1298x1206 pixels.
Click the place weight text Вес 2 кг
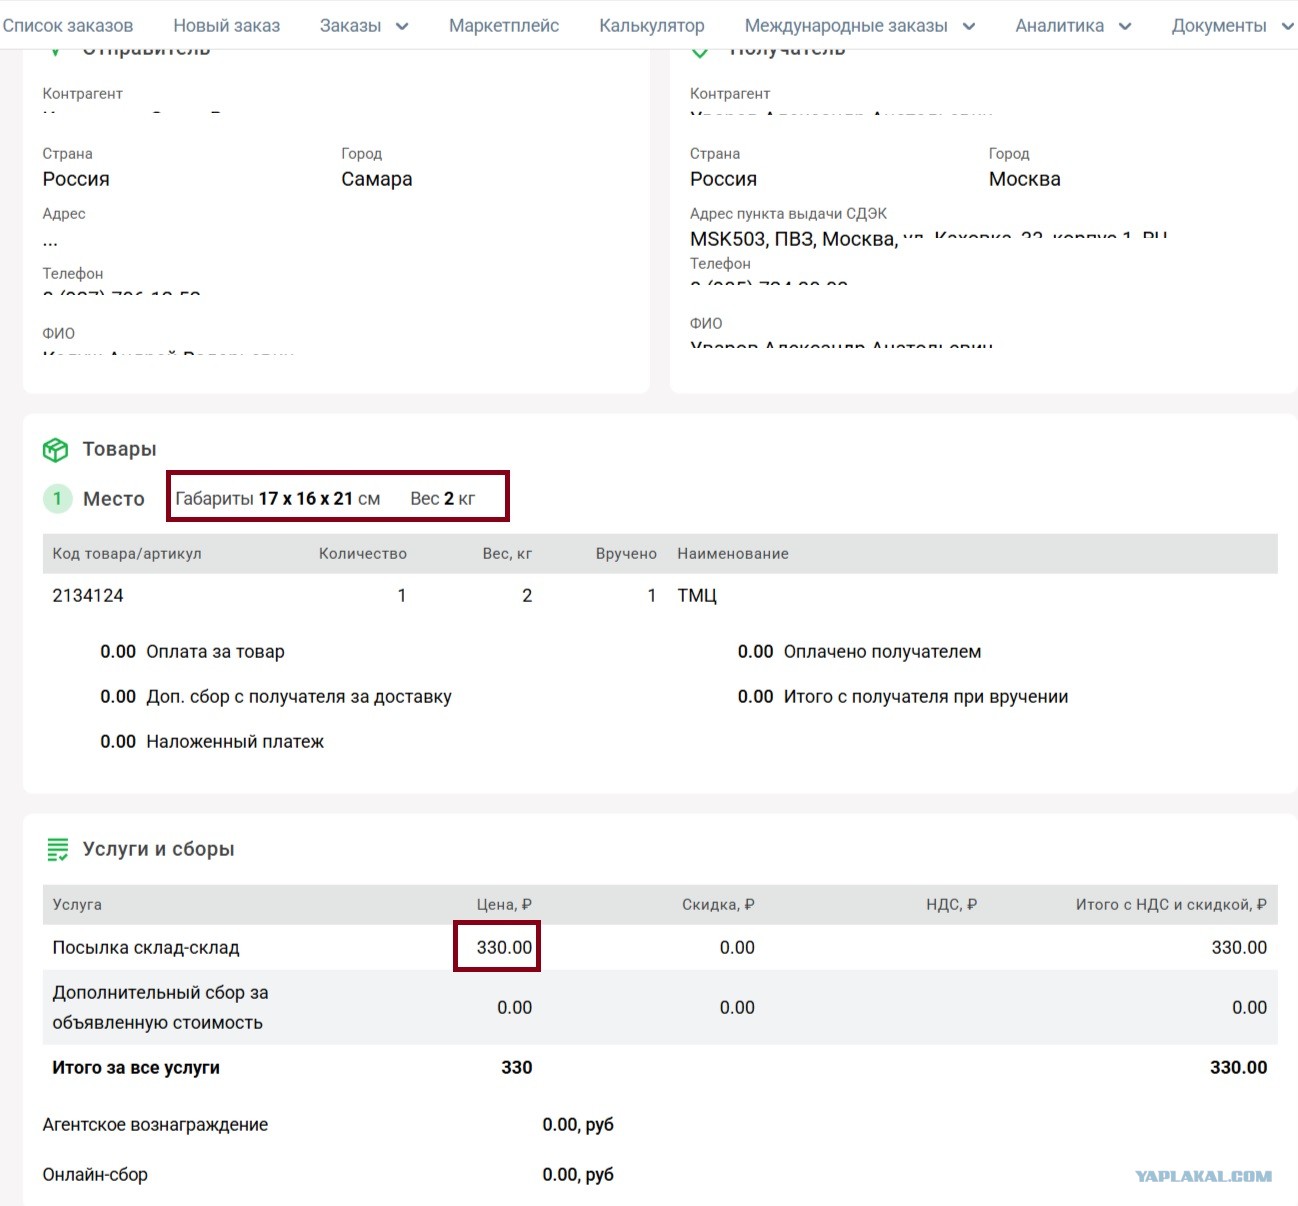click(x=442, y=498)
